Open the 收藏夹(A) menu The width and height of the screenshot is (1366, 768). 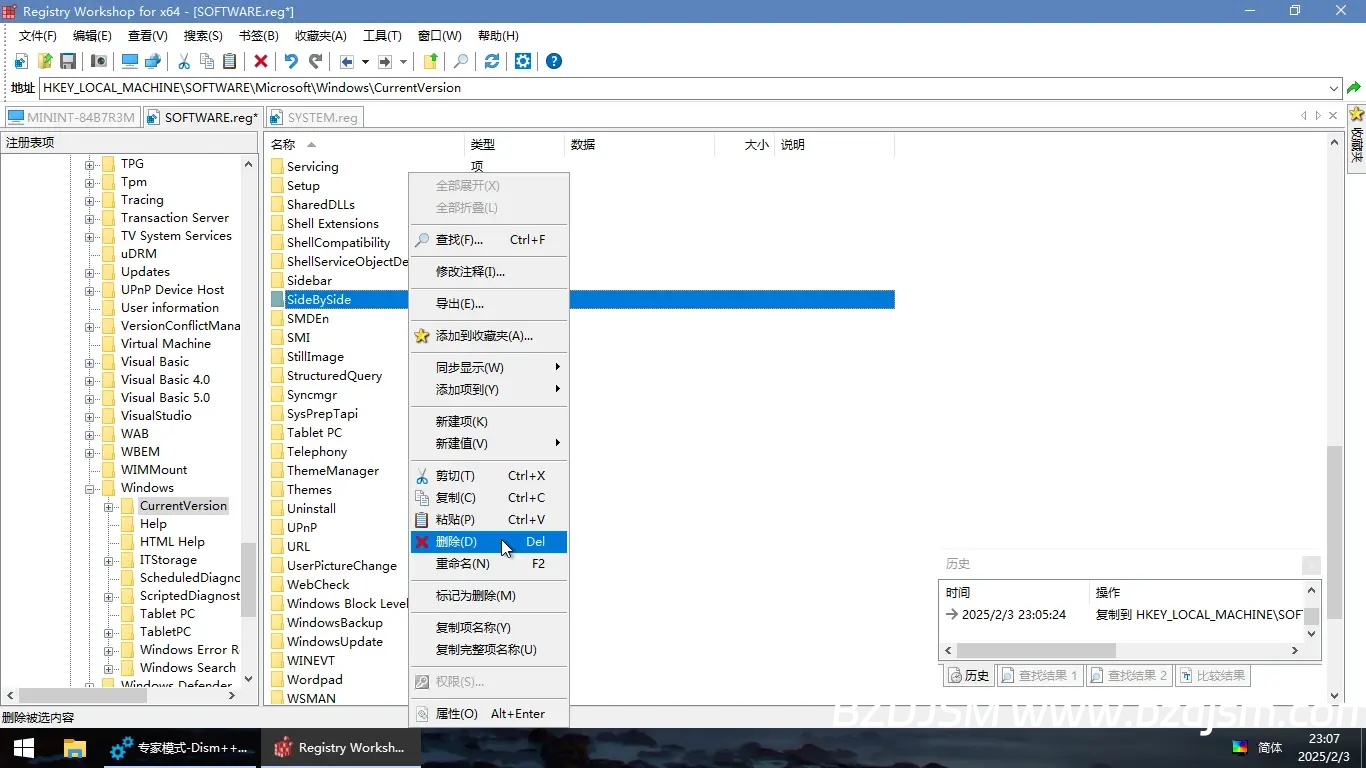321,36
